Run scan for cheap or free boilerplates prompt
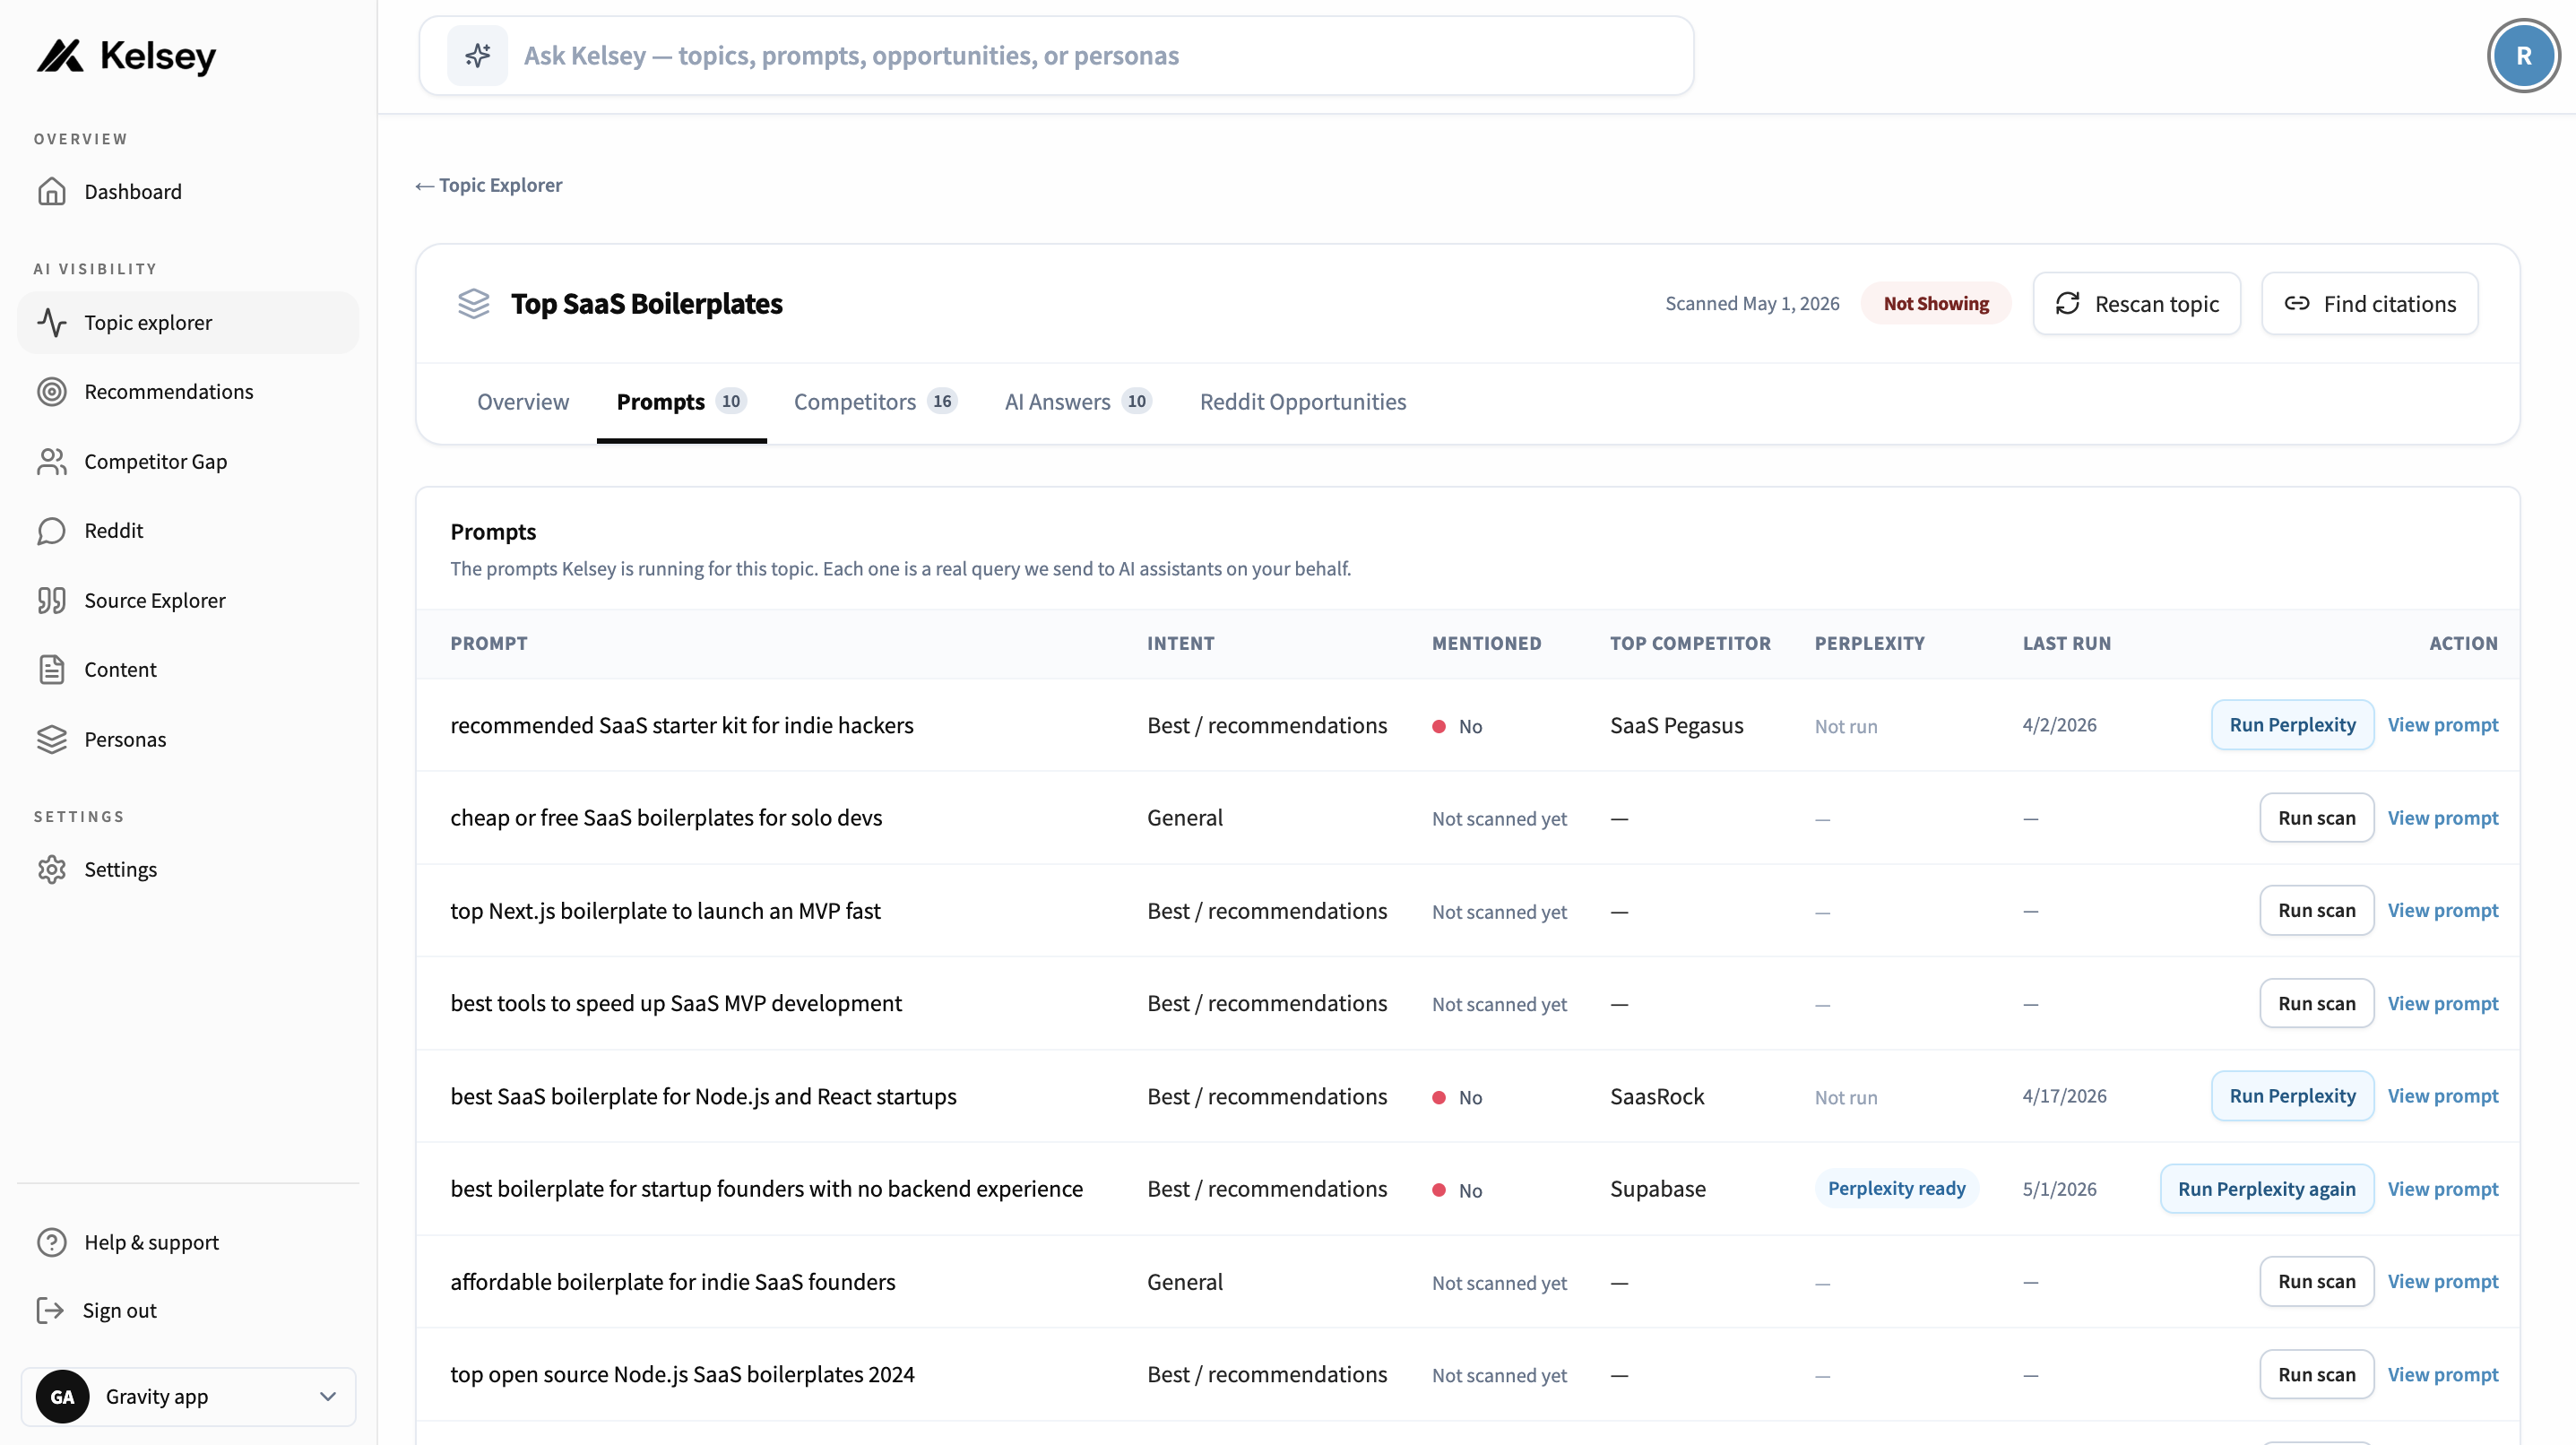 (2316, 818)
